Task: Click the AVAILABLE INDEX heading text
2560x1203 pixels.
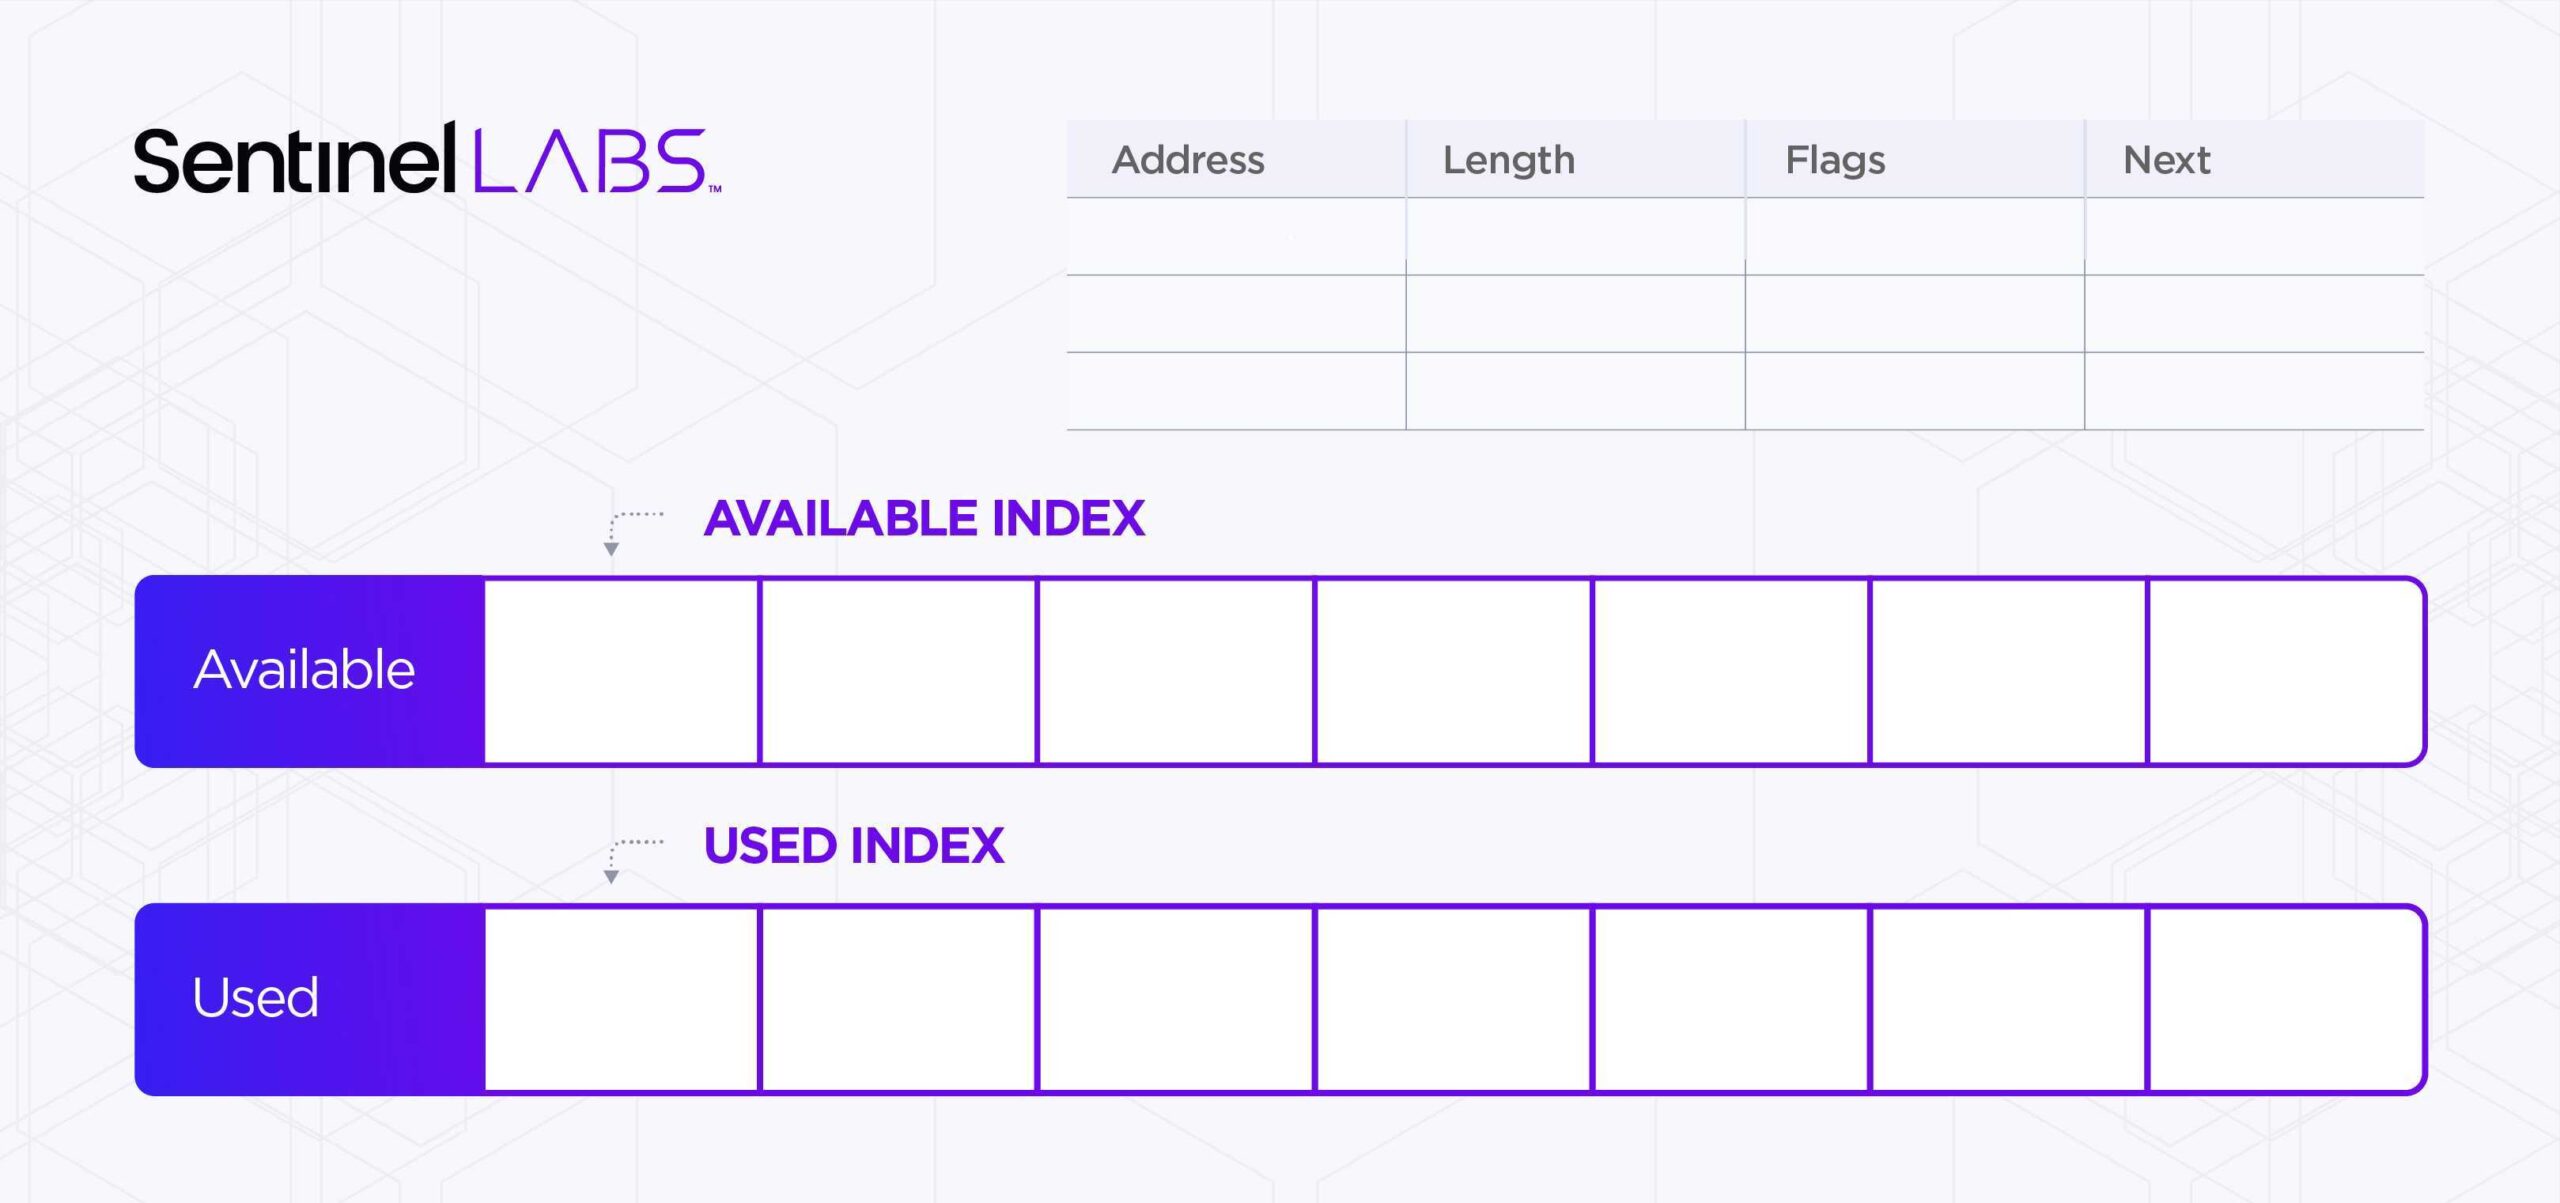Action: 924,518
